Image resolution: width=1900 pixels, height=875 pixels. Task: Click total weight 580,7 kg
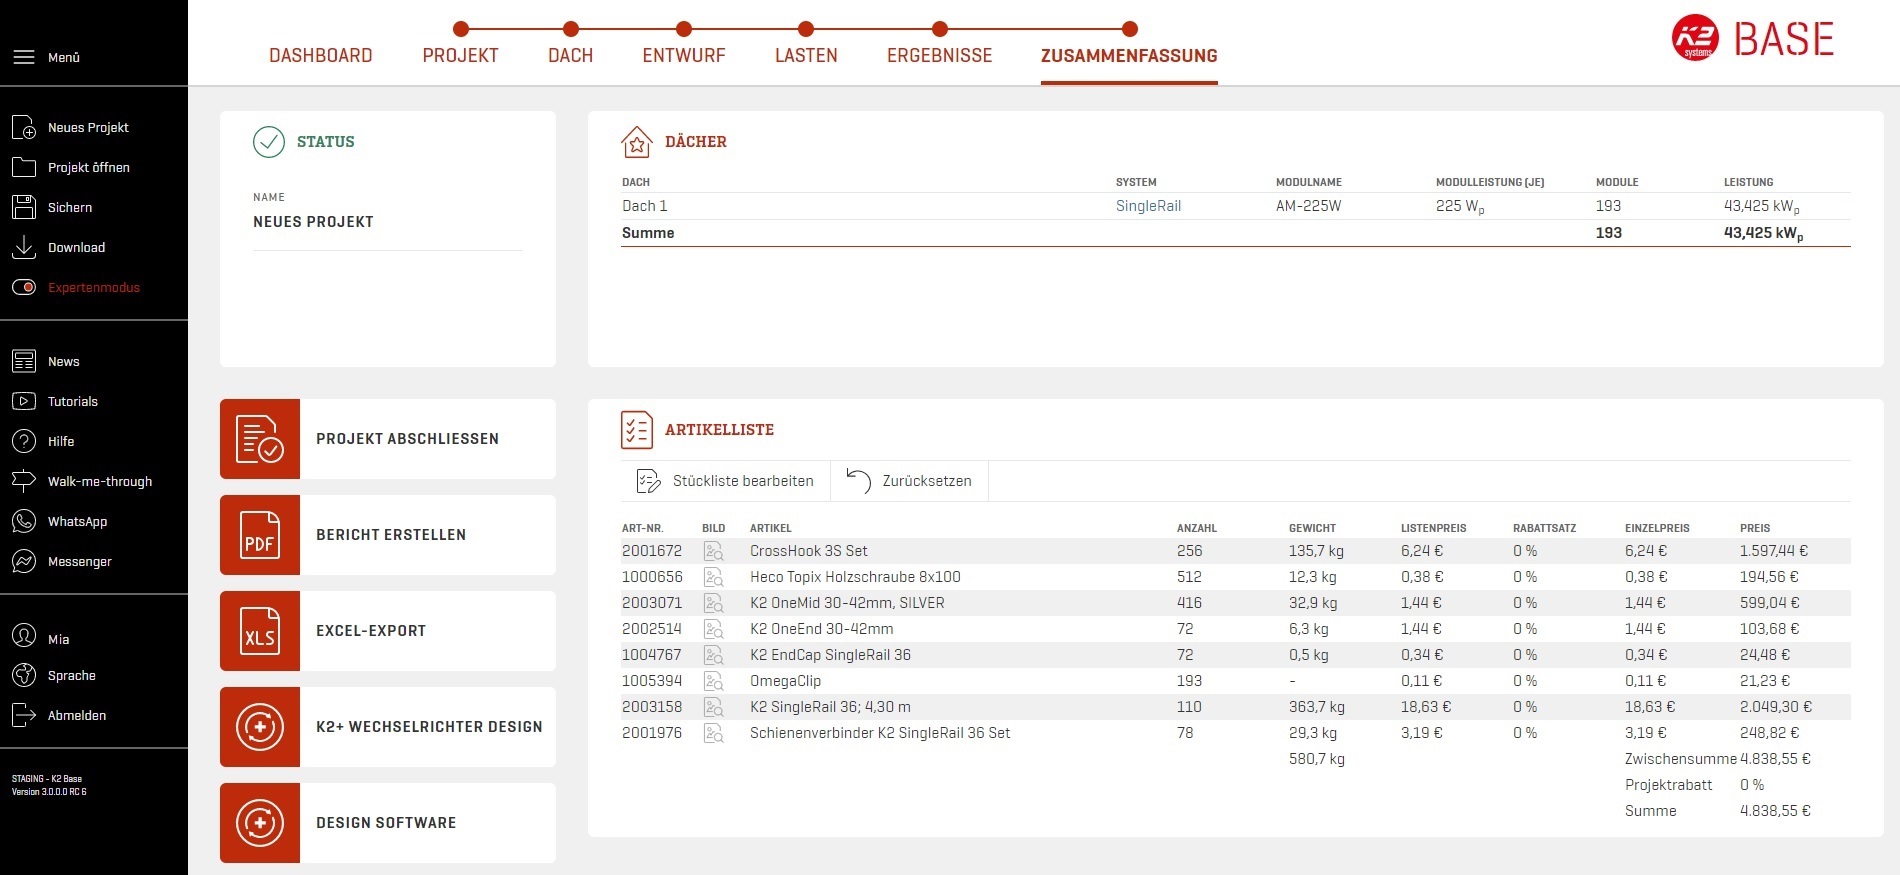click(x=1317, y=759)
